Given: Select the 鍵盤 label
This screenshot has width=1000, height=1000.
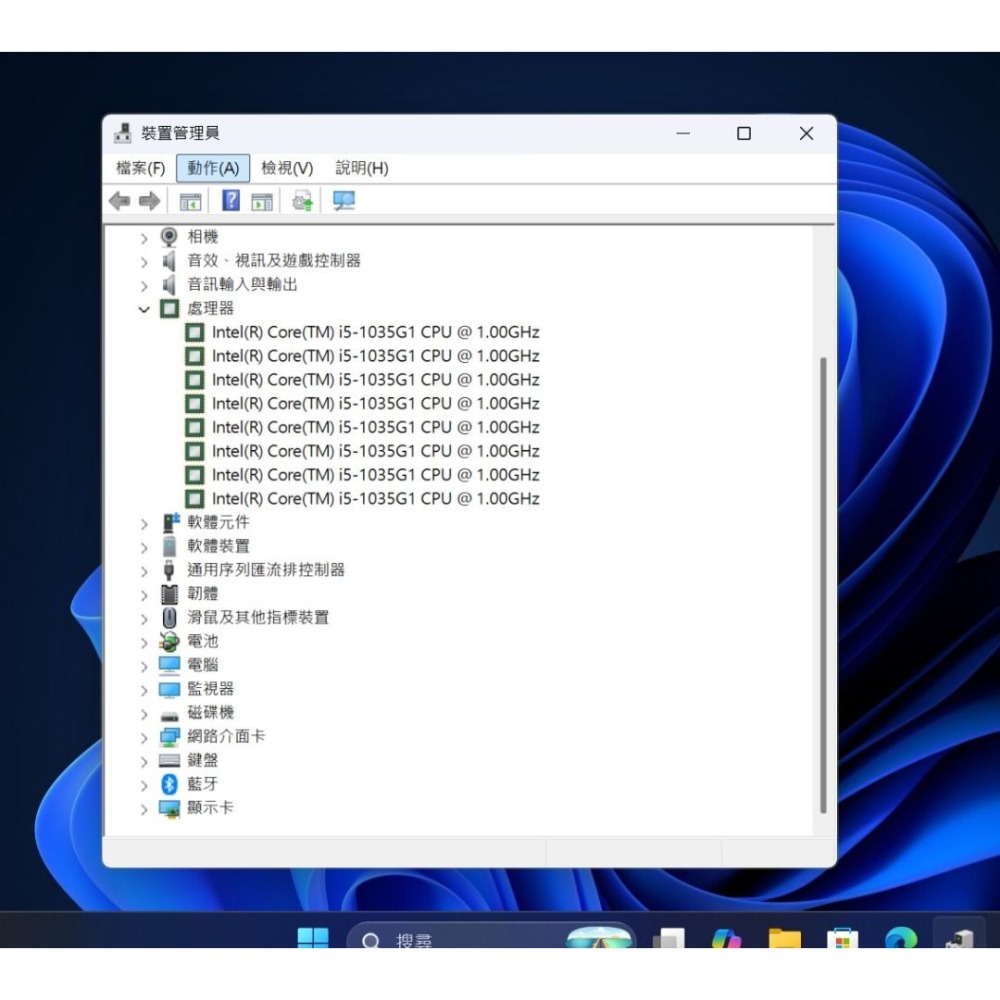Looking at the screenshot, I should click(203, 760).
